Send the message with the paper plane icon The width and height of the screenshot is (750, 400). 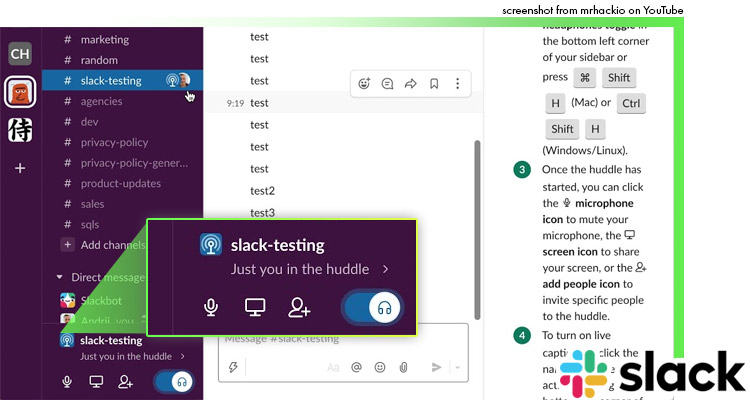point(436,367)
